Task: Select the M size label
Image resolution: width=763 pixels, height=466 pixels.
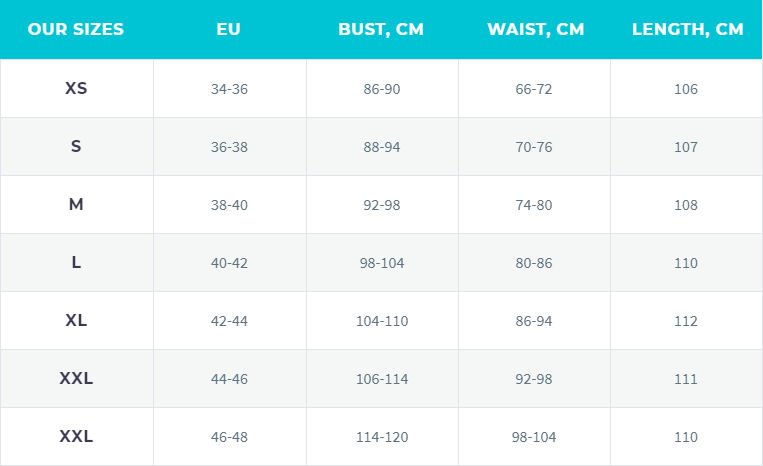Action: [76, 204]
